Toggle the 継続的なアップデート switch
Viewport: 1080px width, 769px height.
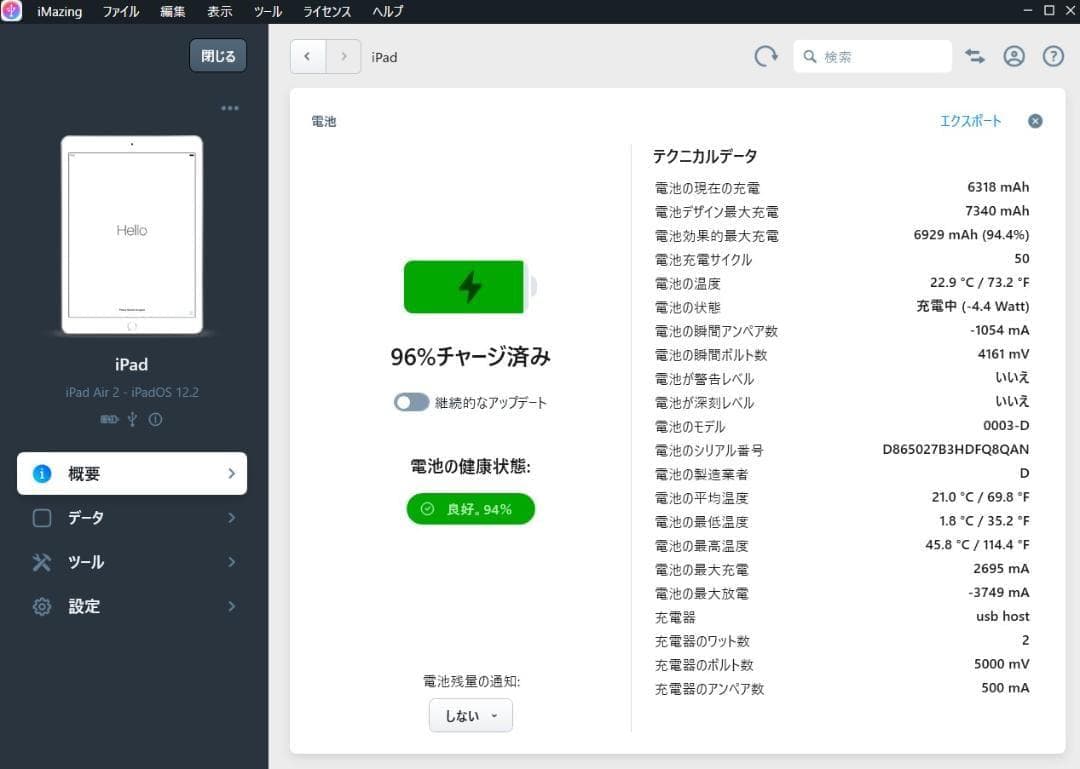[x=411, y=402]
